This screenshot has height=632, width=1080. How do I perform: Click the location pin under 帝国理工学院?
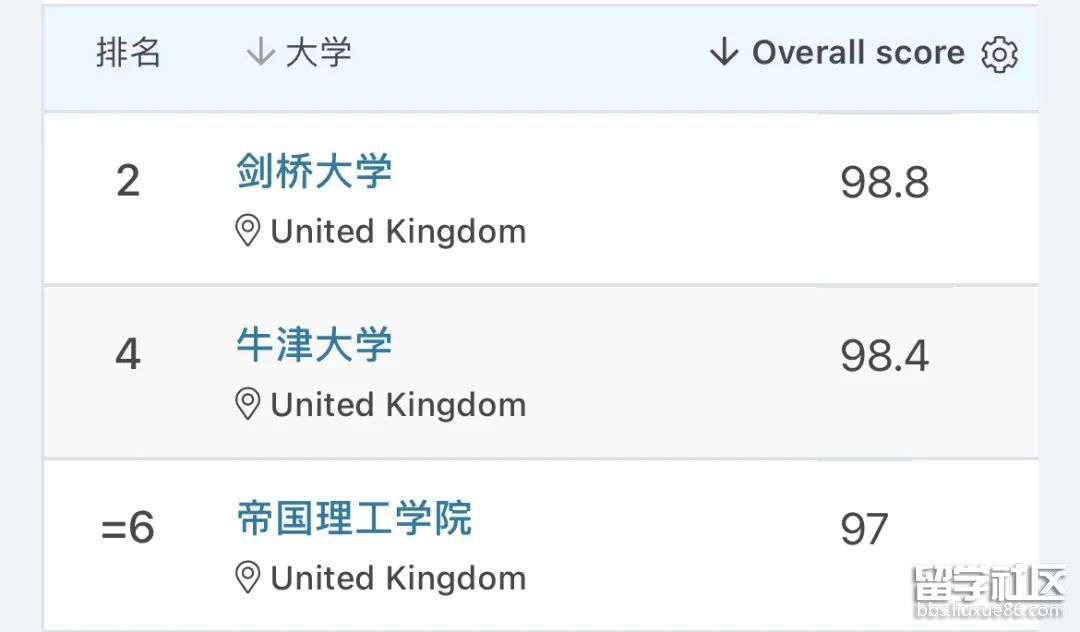pyautogui.click(x=247, y=578)
